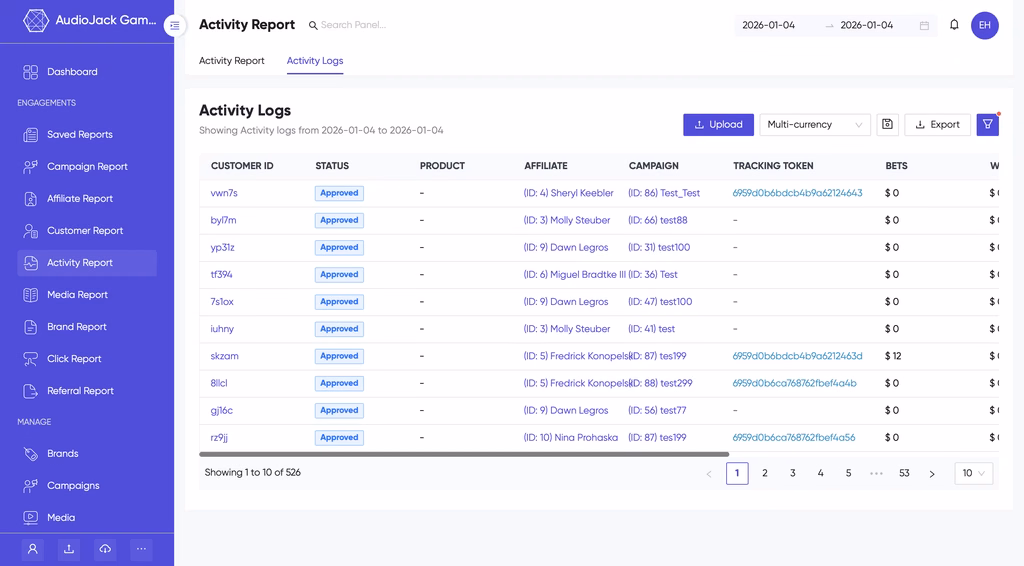Open the filter funnel button
The width and height of the screenshot is (1024, 566).
coord(987,124)
